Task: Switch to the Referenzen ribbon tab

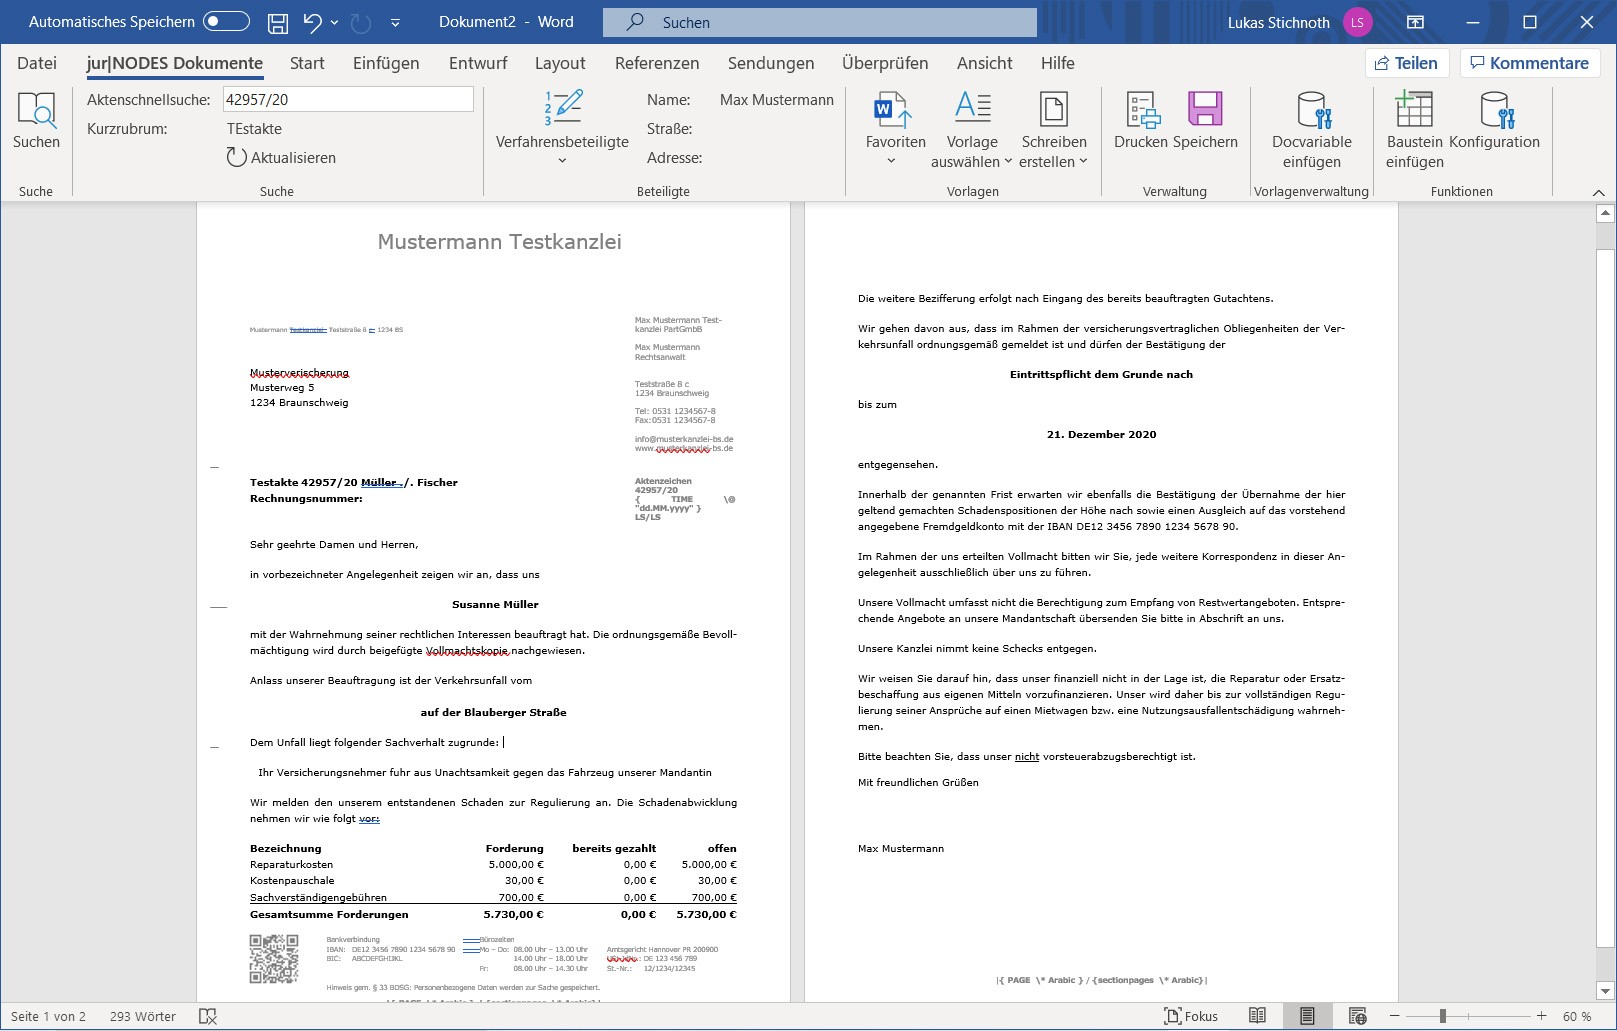Action: click(x=657, y=63)
